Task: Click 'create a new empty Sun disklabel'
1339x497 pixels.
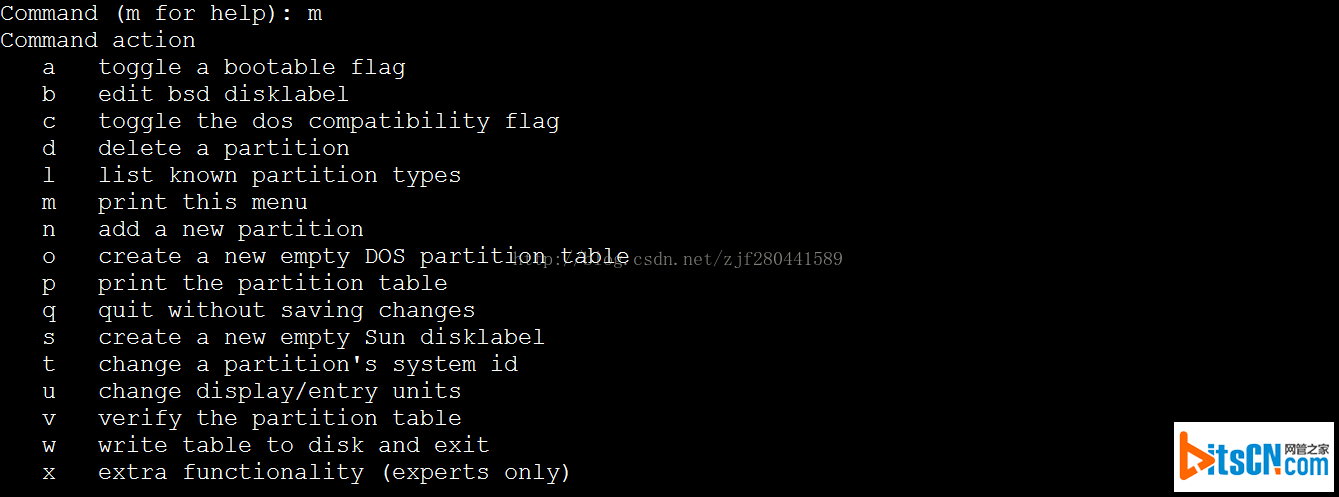Action: [321, 338]
